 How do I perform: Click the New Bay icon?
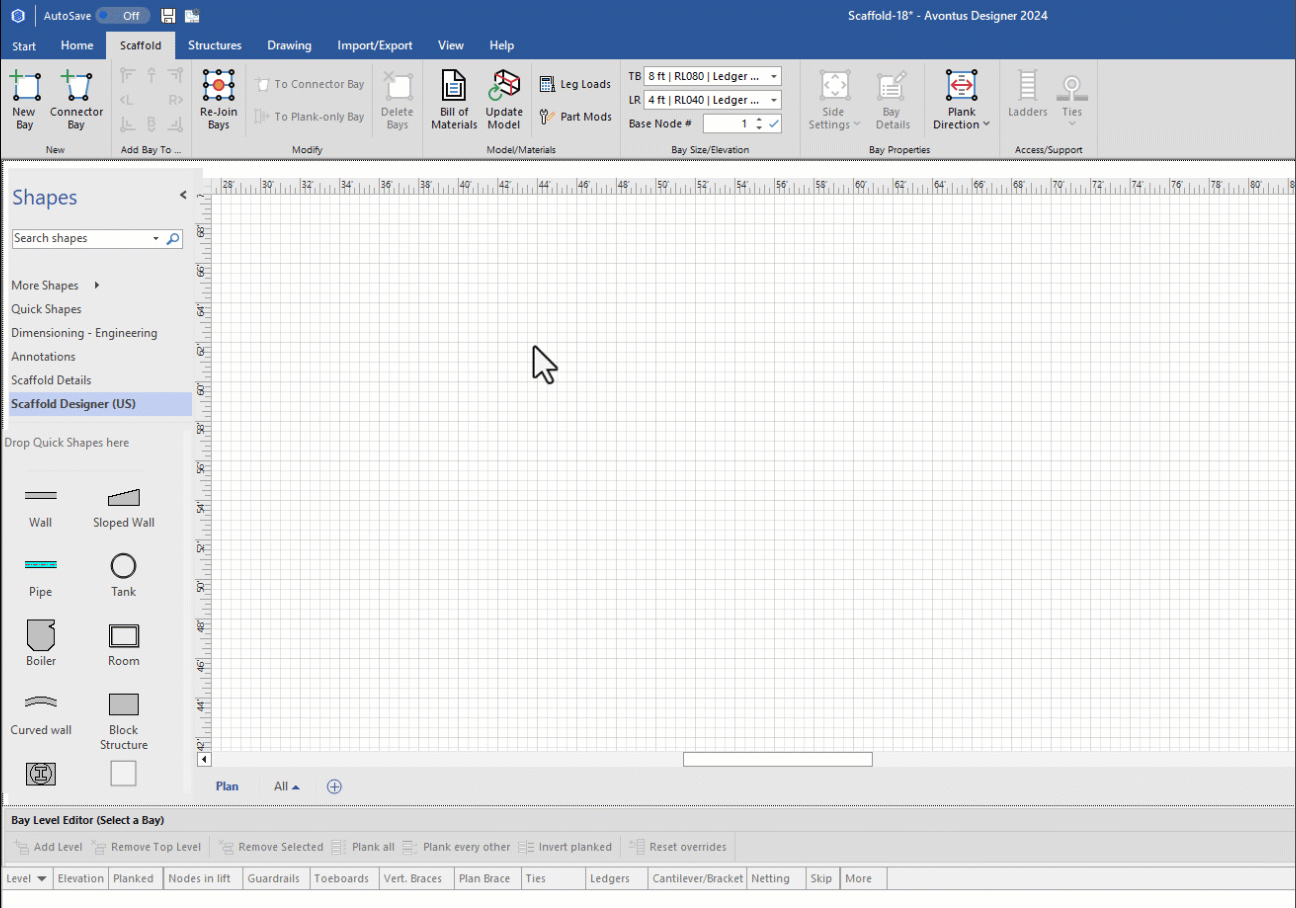coord(25,88)
